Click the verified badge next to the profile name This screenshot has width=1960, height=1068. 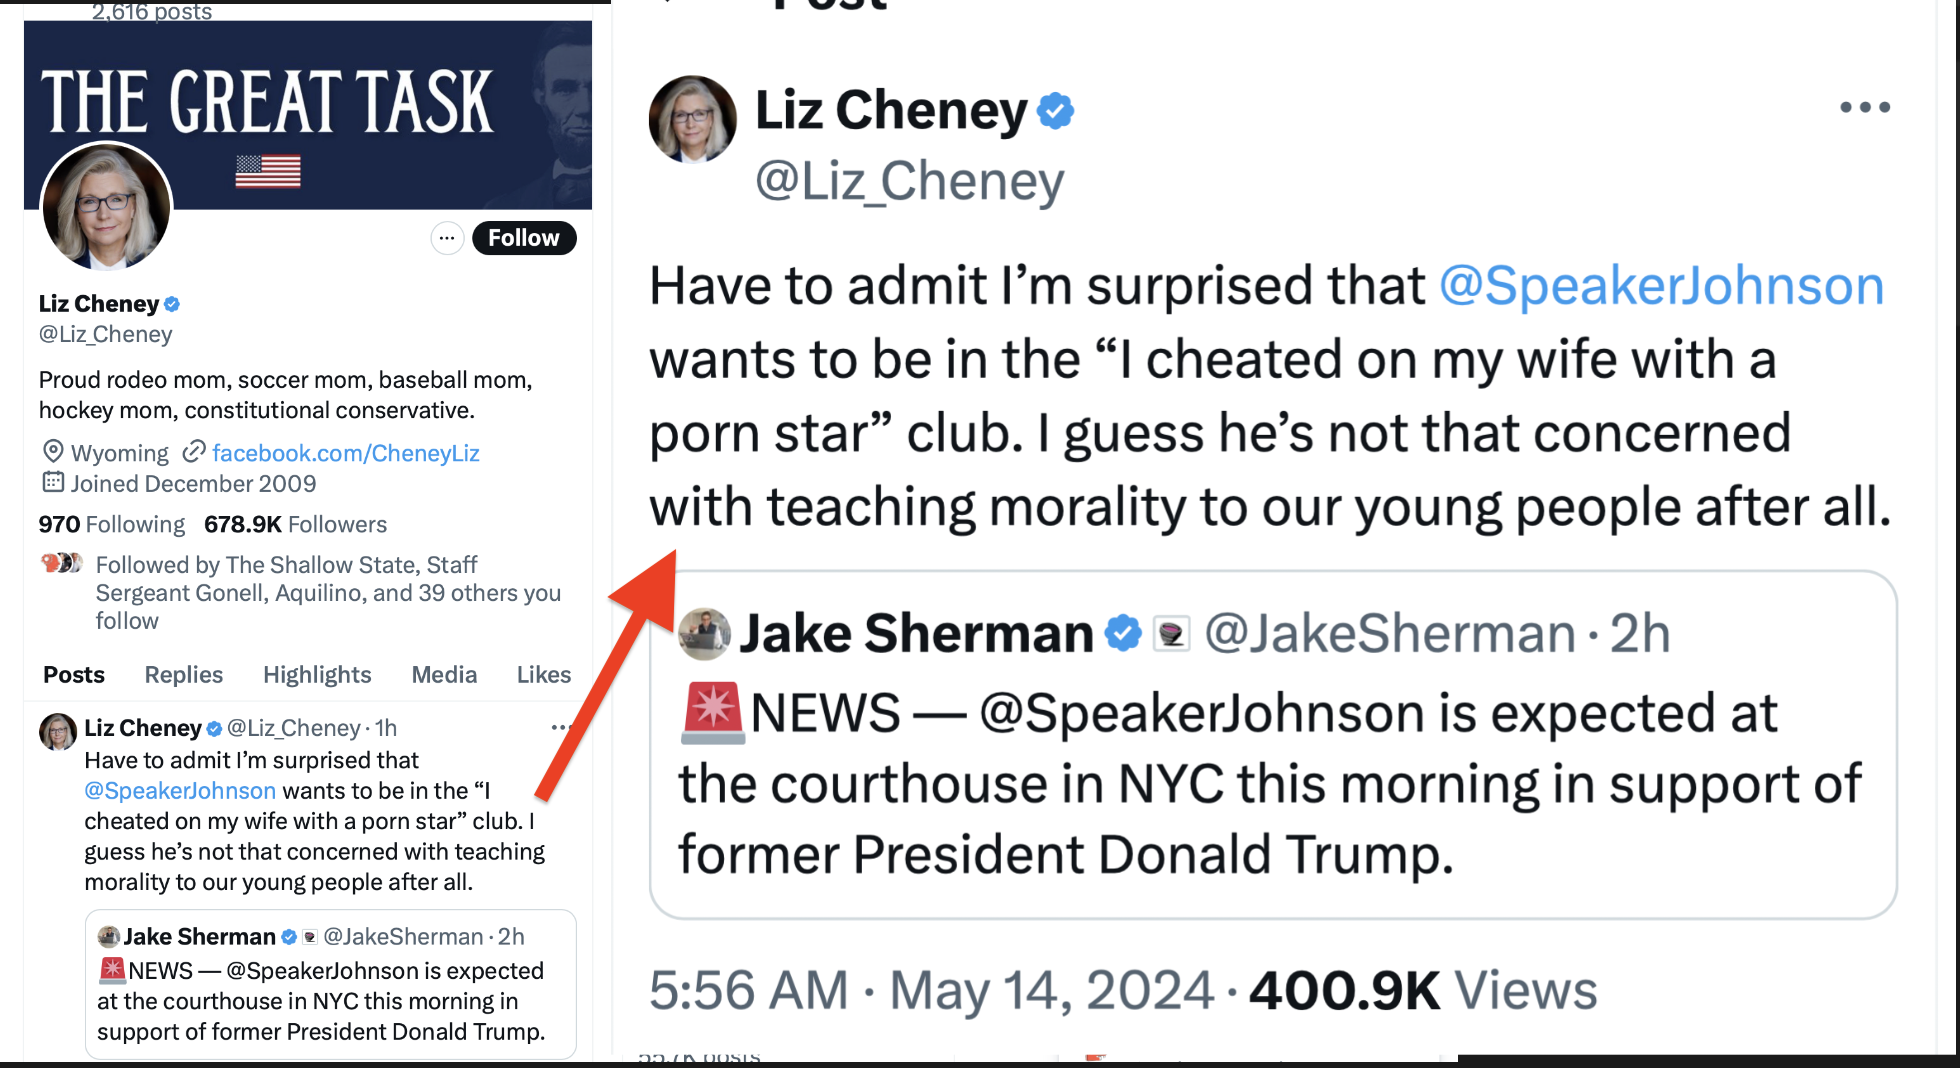coord(172,304)
